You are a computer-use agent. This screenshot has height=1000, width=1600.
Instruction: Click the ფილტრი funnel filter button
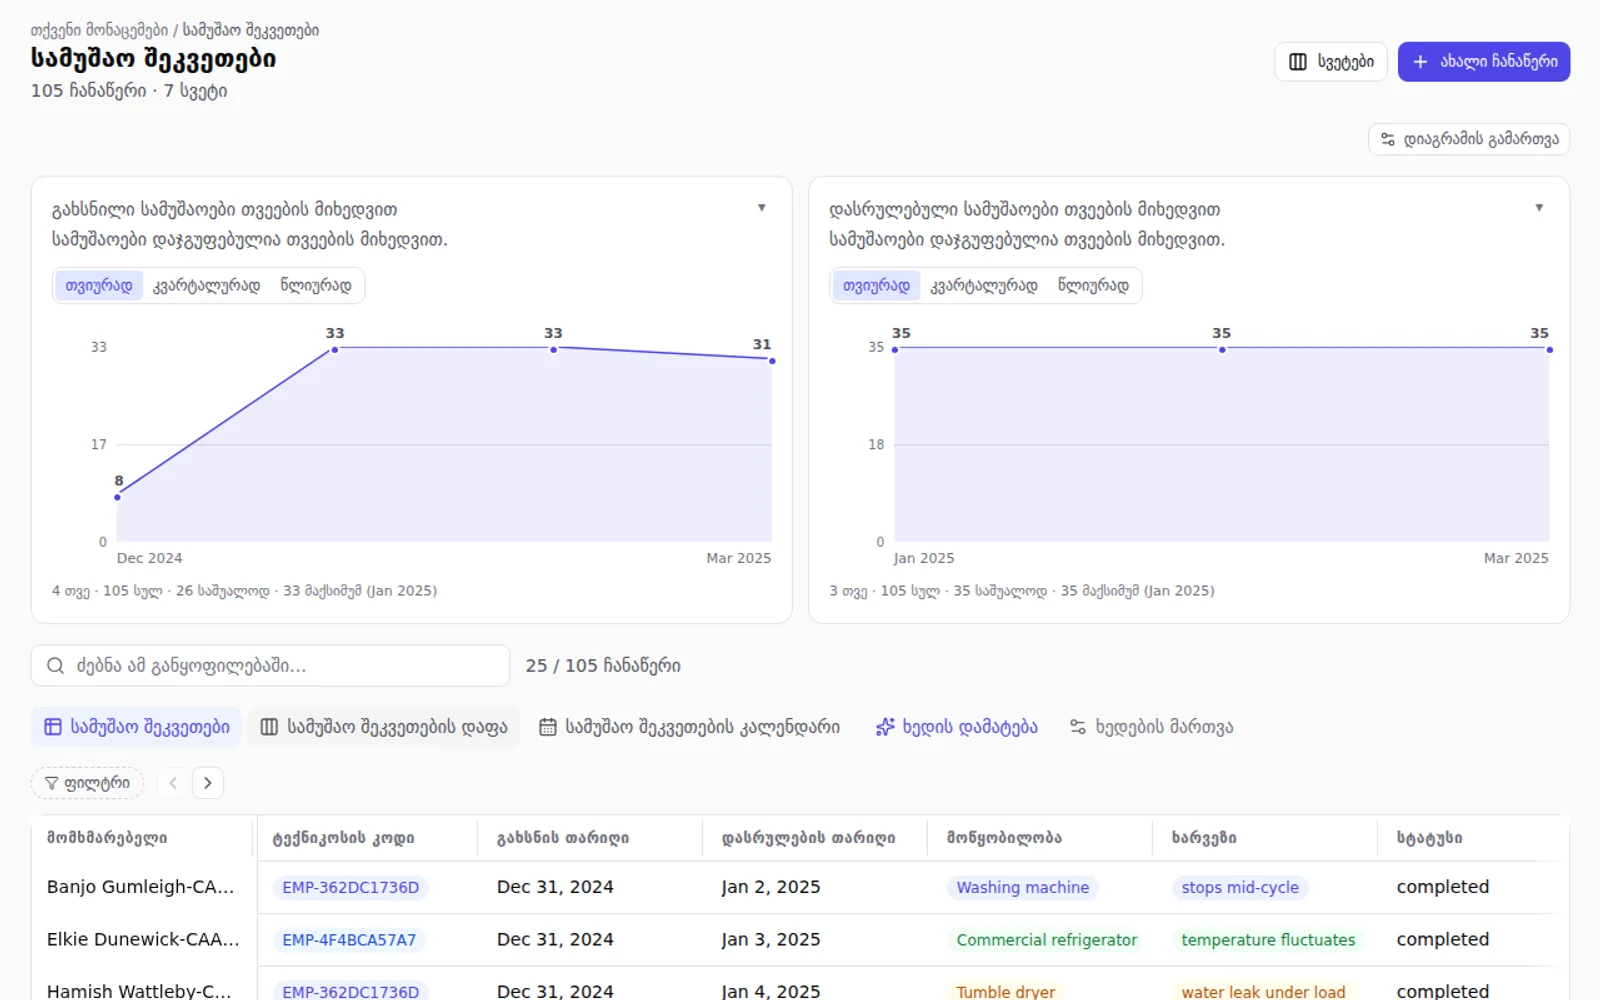tap(88, 783)
